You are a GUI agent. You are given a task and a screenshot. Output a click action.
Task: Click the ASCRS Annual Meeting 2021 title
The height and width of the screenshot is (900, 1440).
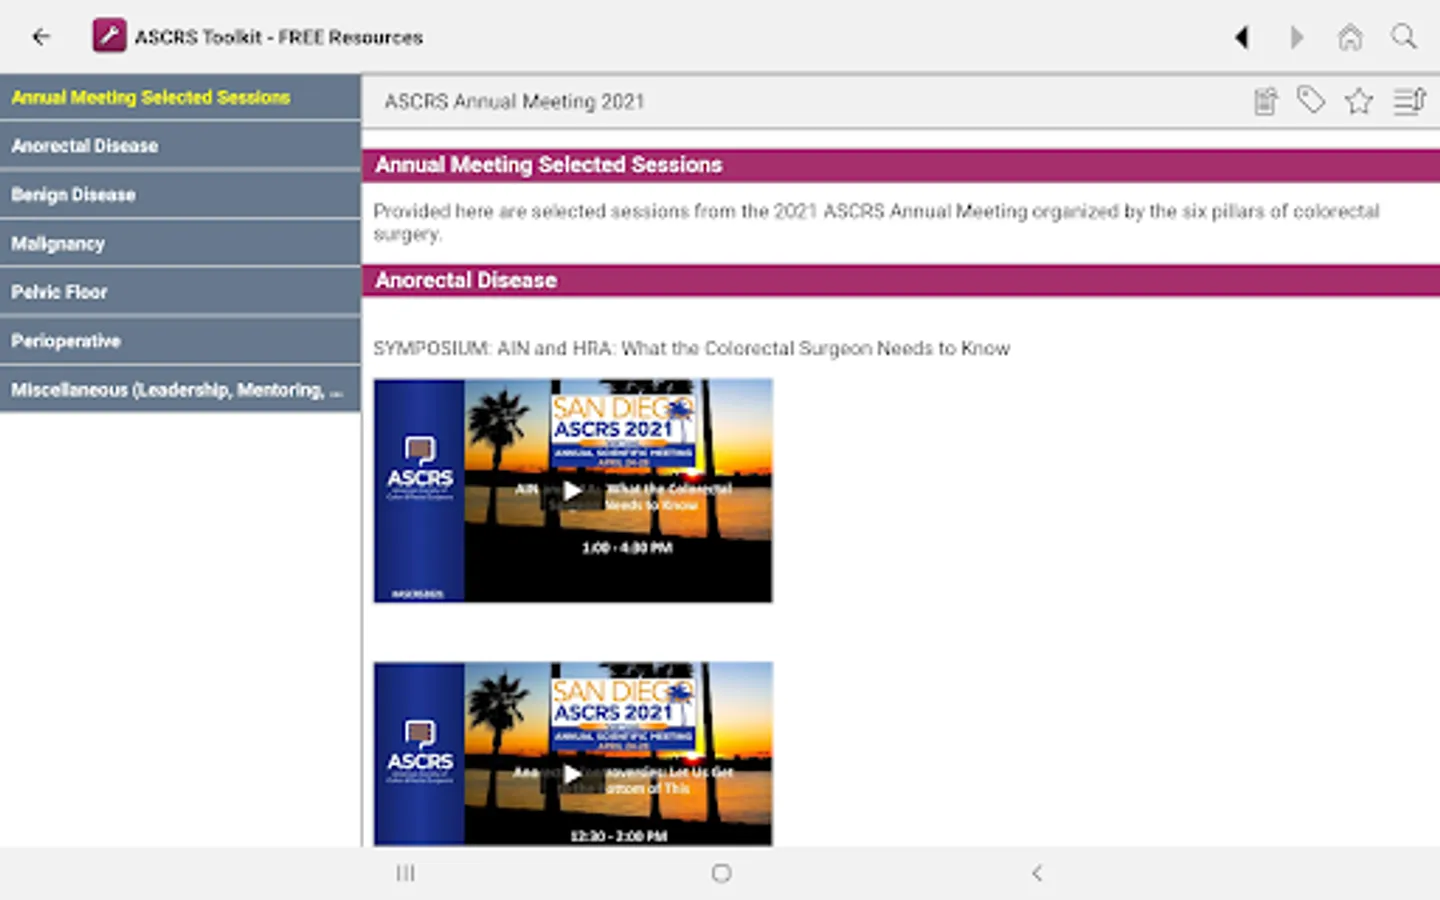pos(514,101)
